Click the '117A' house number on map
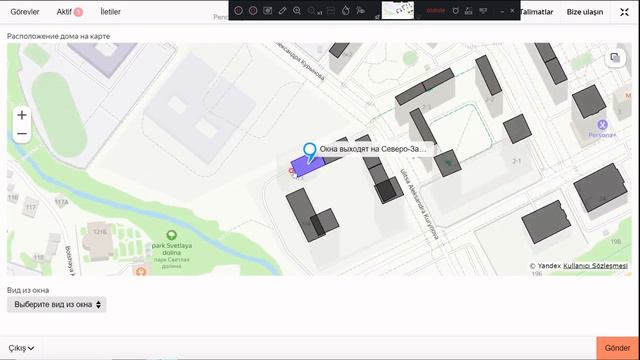 61,202
